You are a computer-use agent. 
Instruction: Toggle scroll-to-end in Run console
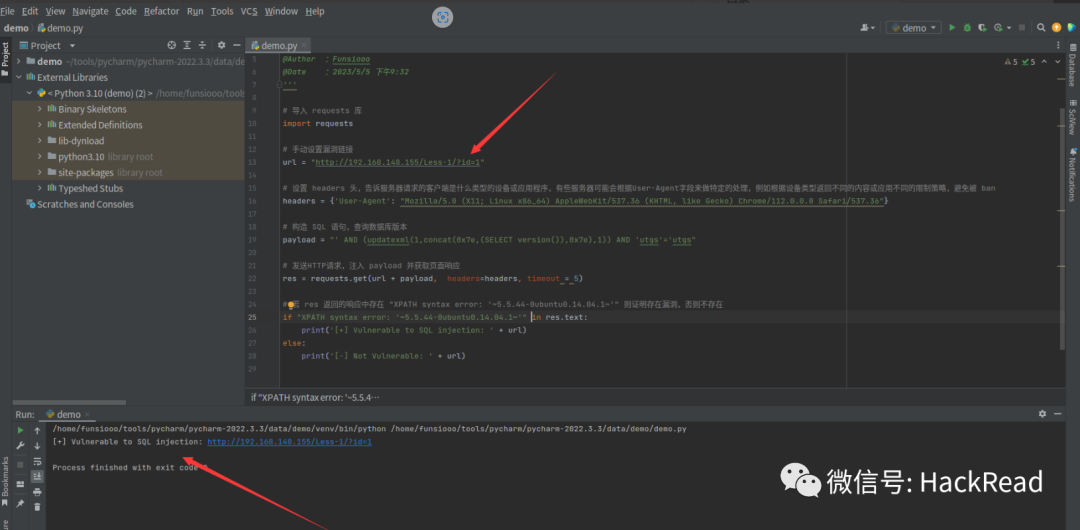pos(37,476)
